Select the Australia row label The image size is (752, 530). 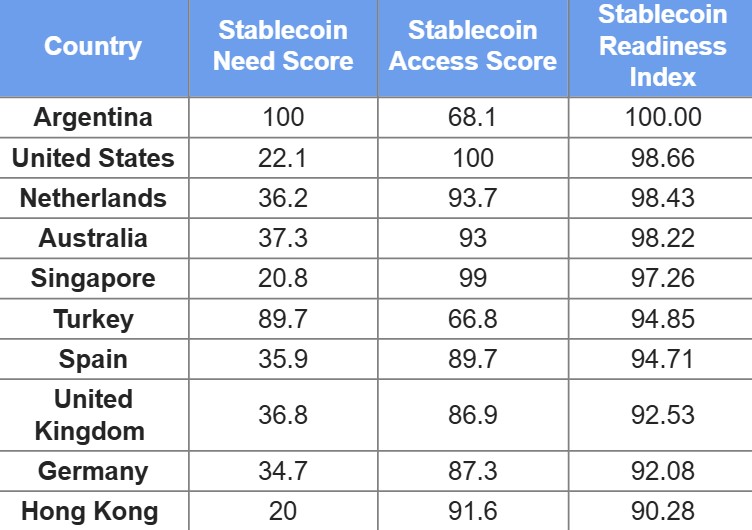coord(93,238)
